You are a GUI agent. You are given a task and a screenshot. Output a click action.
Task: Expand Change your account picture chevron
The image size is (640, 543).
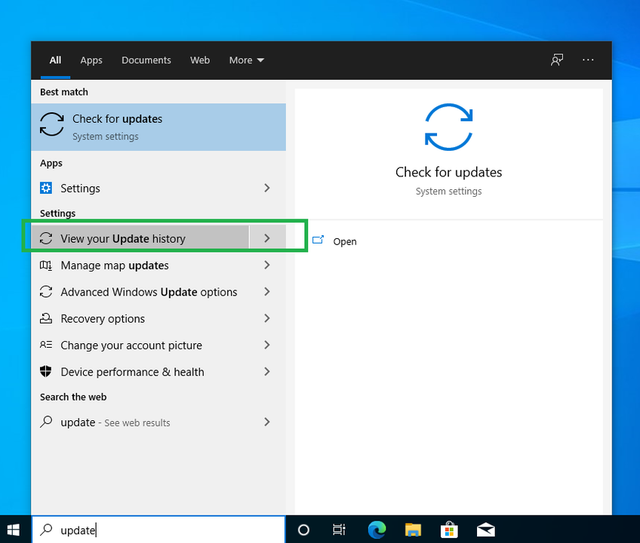[267, 345]
